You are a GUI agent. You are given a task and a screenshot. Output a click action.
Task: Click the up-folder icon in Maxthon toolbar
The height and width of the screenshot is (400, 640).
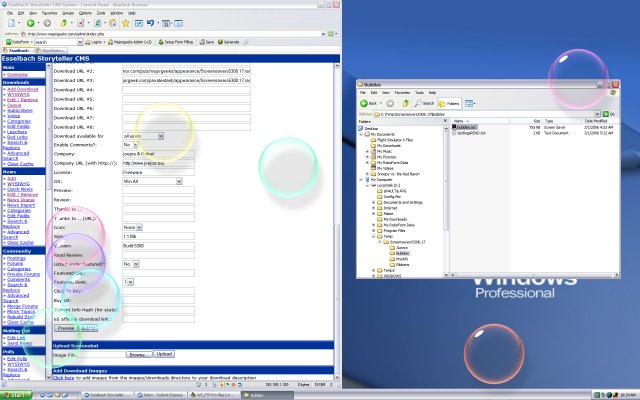click(64, 23)
